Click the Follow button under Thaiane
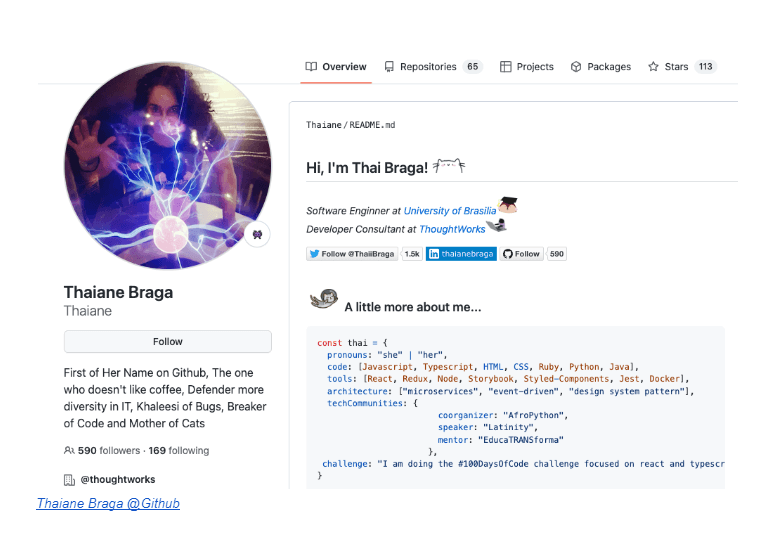This screenshot has width=776, height=542. tap(168, 342)
